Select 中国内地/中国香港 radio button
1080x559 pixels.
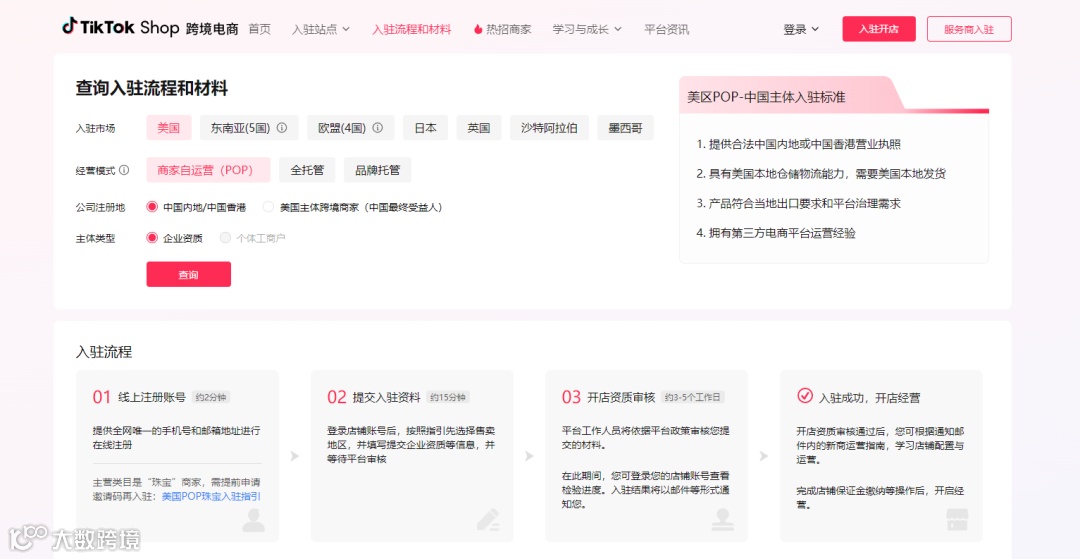152,207
